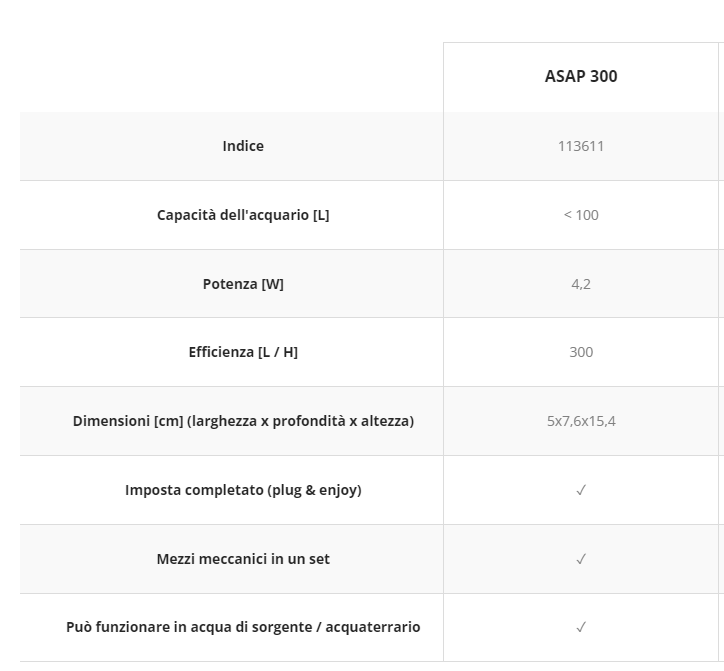Select the Mezzi meccanici in un set label
The image size is (724, 671).
tap(243, 559)
